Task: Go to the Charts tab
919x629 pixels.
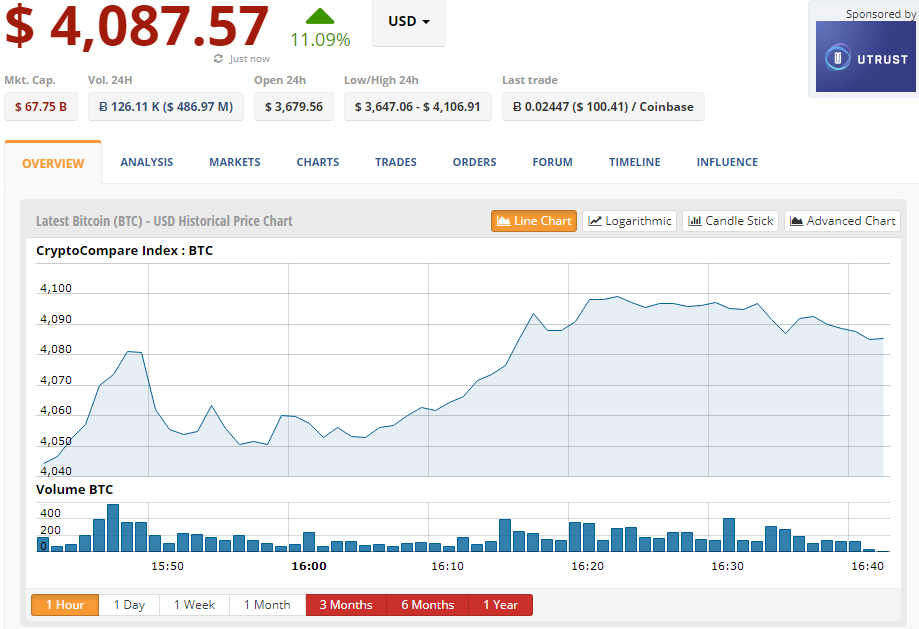Action: (x=317, y=162)
